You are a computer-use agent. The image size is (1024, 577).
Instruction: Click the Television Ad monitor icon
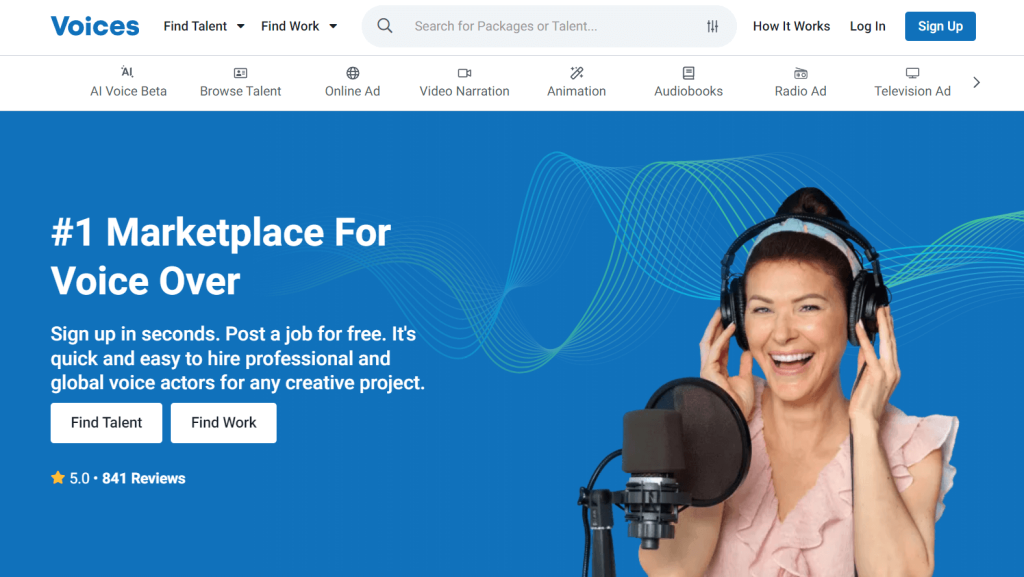point(912,73)
